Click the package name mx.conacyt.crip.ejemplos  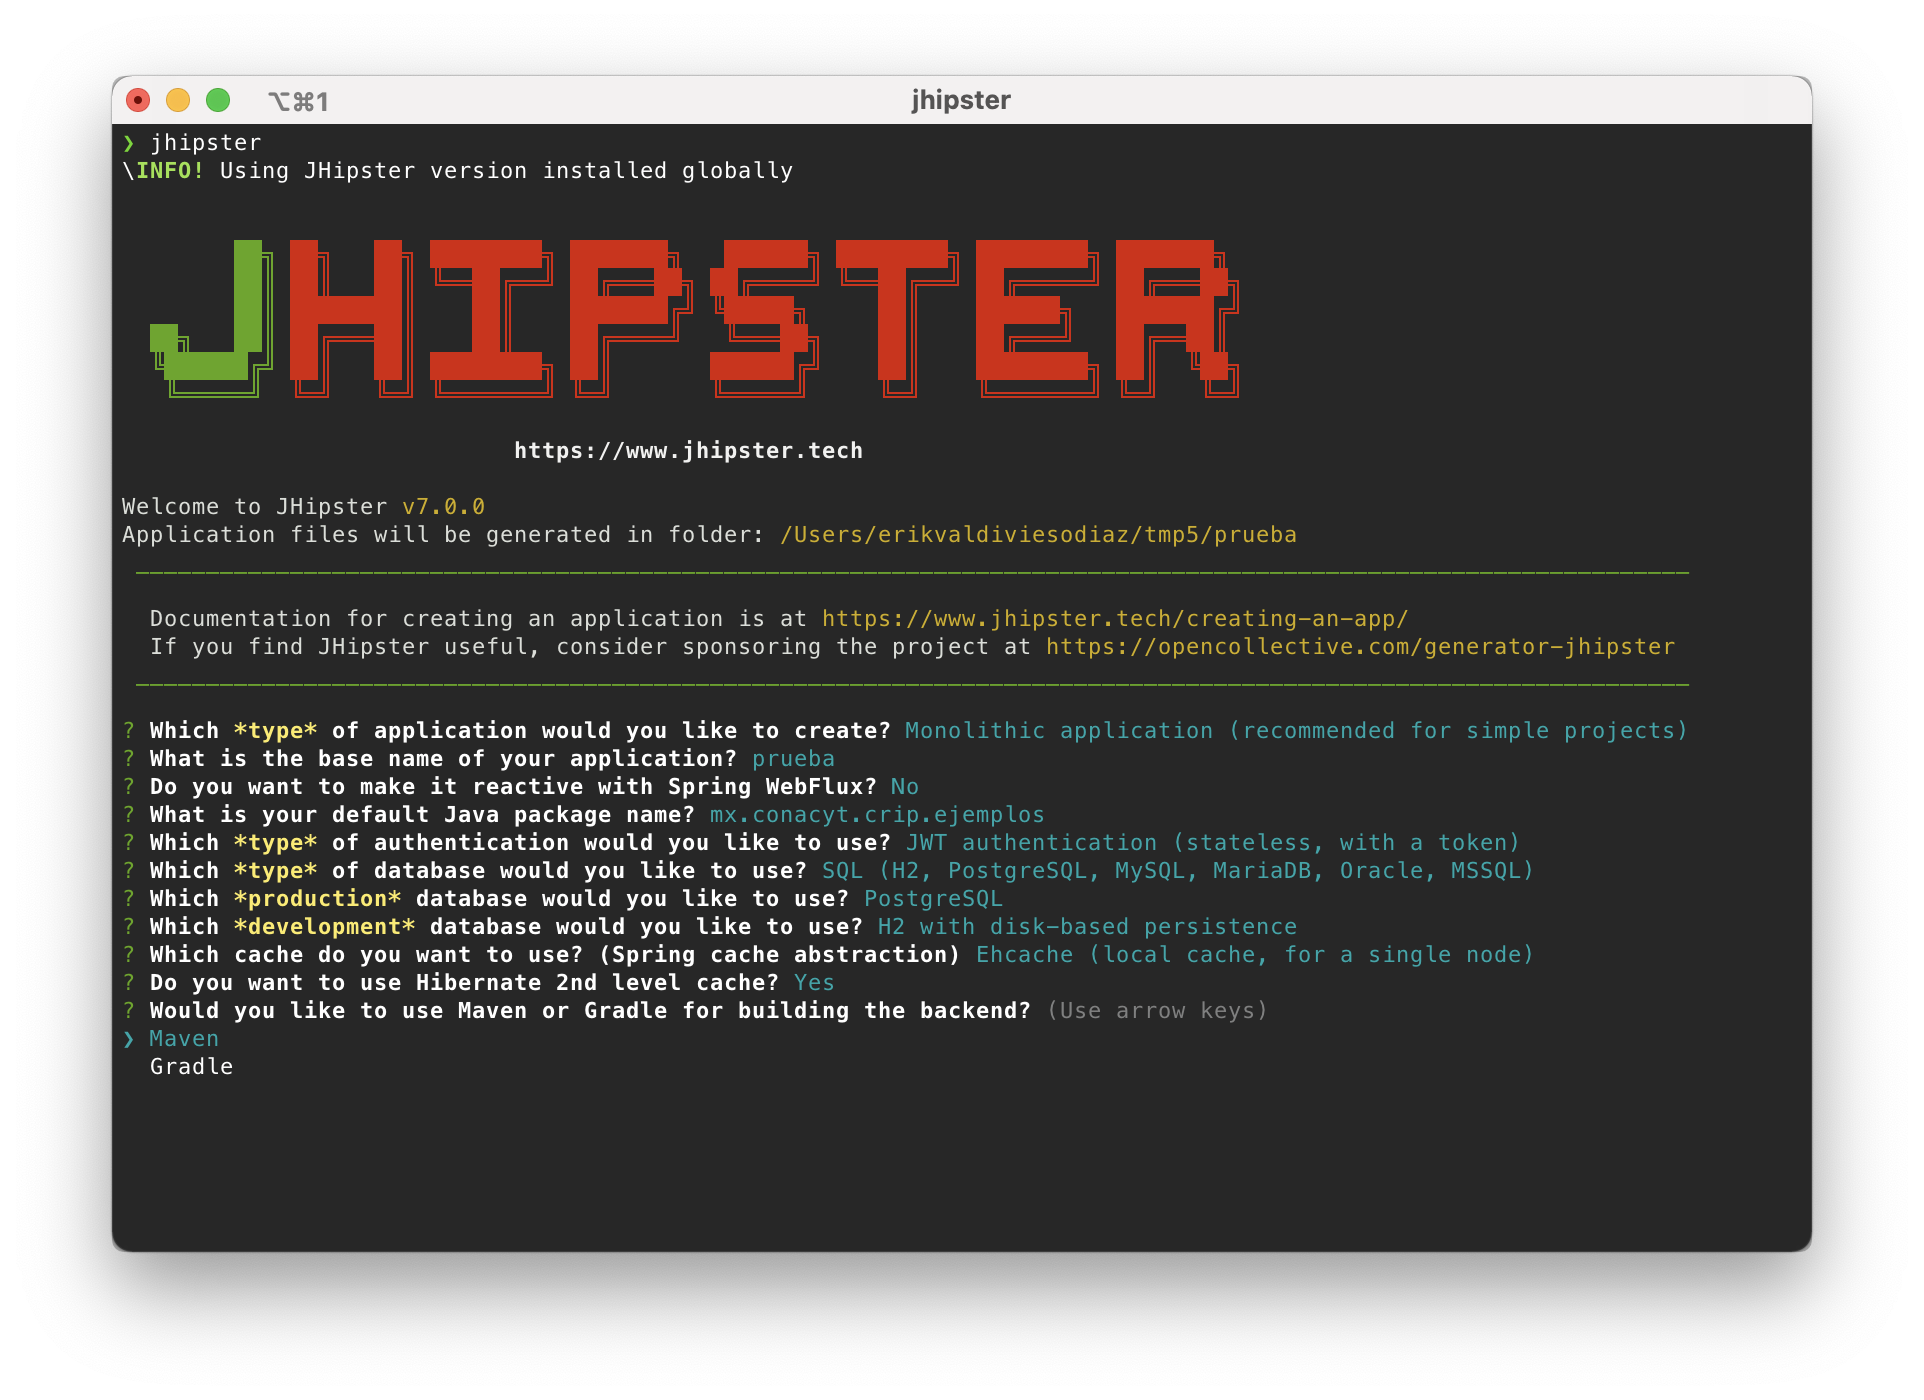877,815
